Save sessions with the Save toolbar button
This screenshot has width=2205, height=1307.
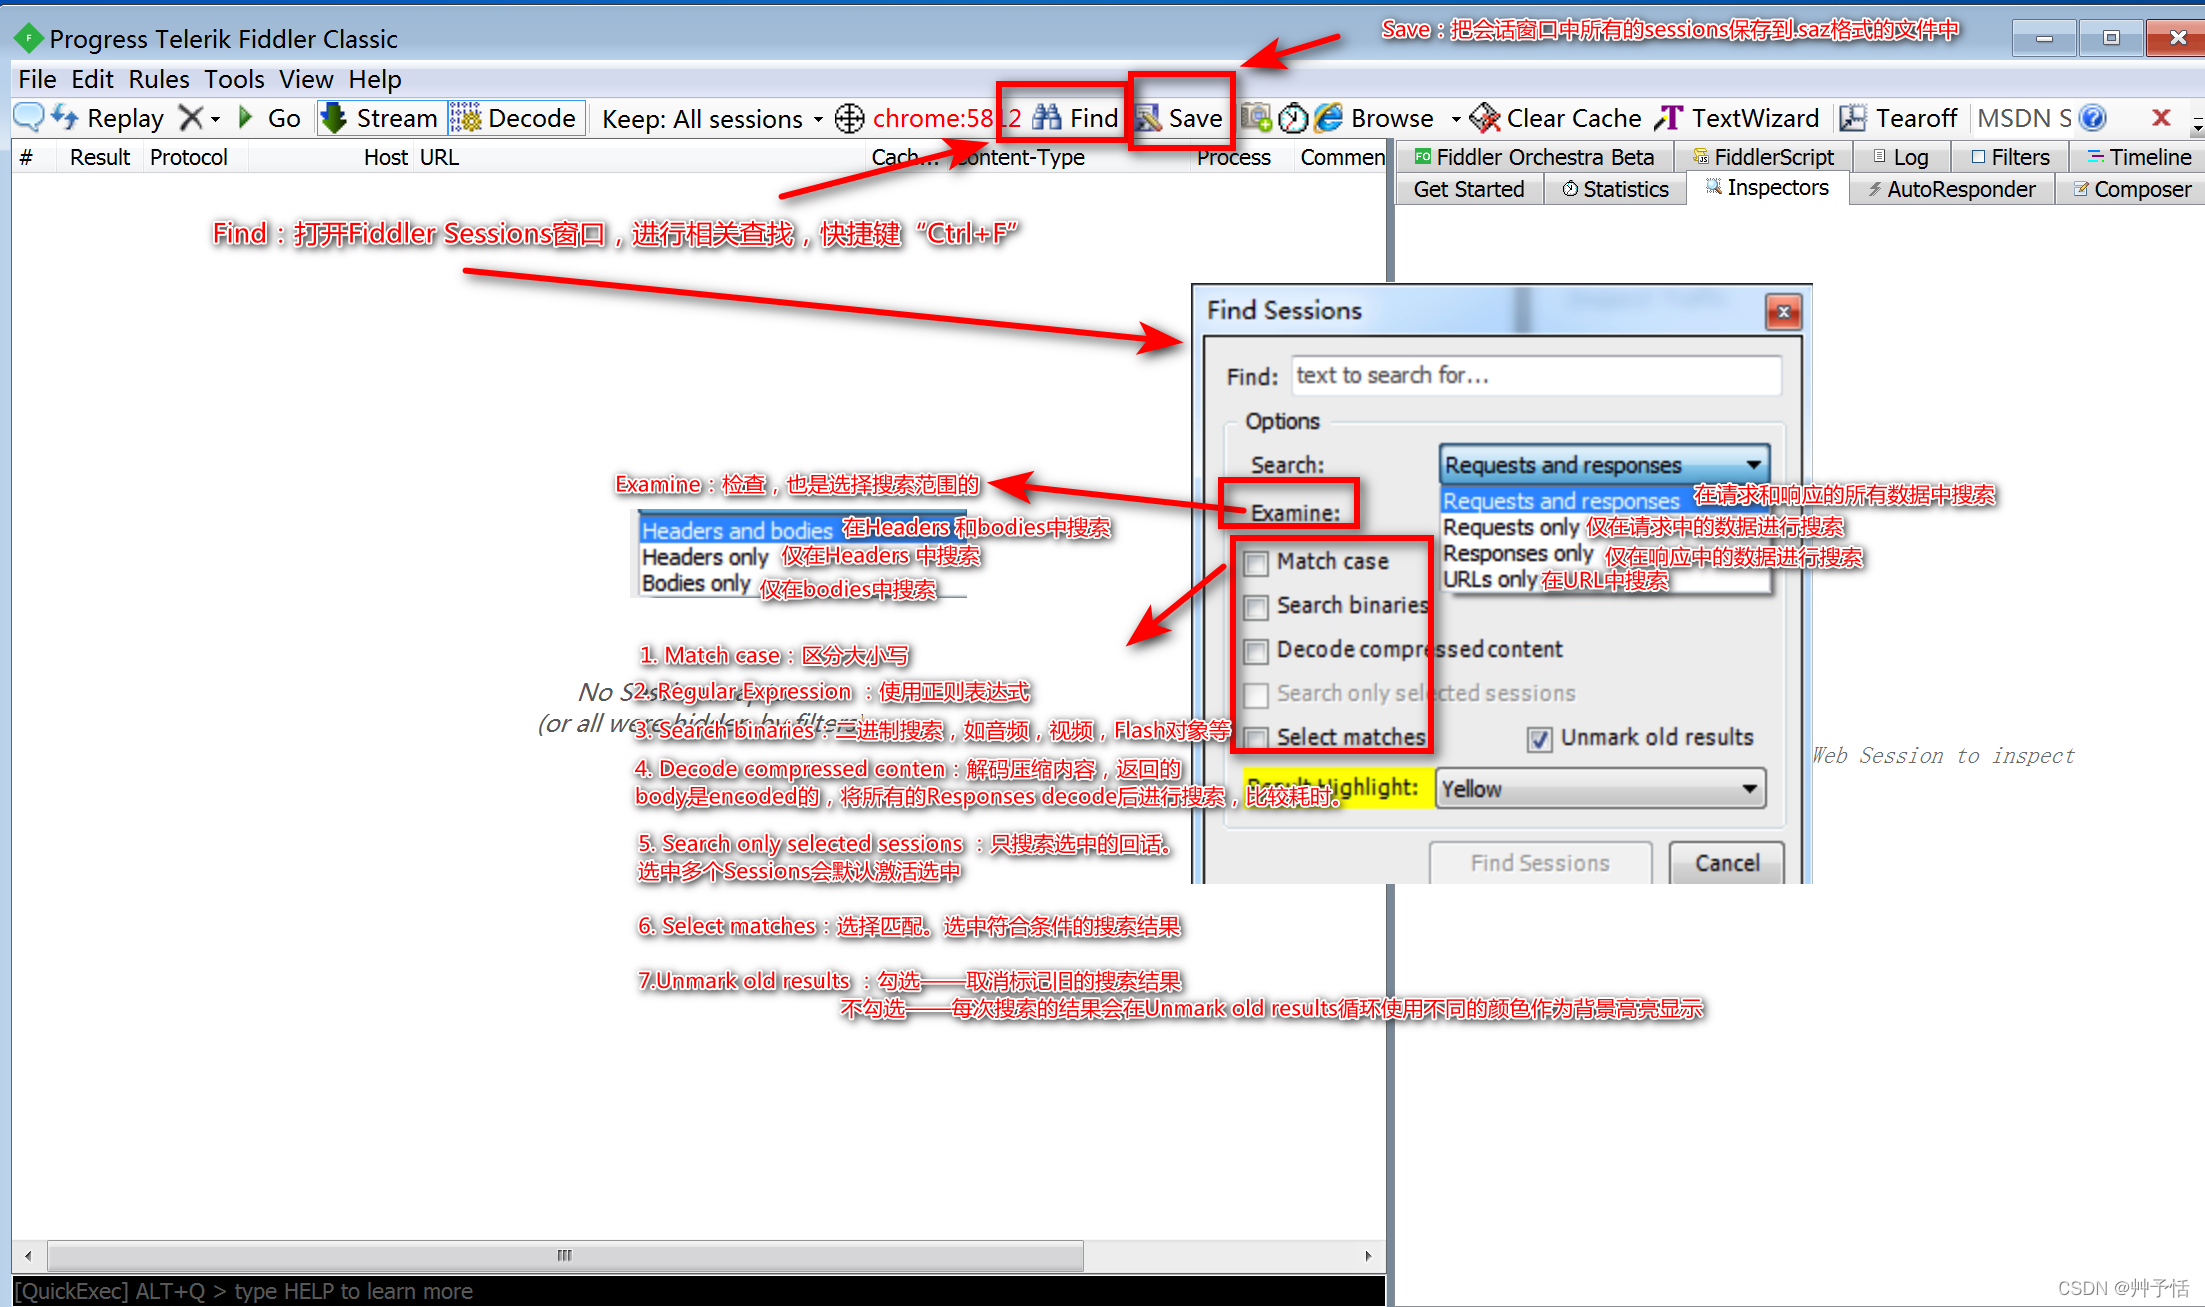pos(1179,118)
